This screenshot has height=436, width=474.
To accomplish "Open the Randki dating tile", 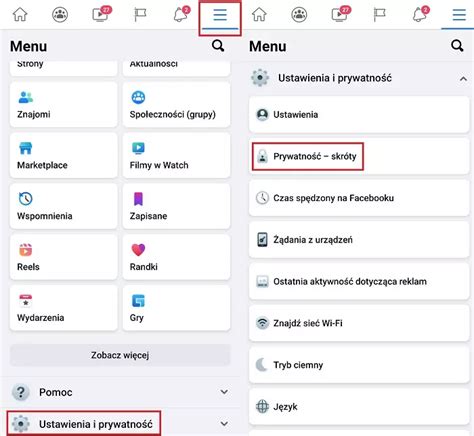I will pos(176,257).
